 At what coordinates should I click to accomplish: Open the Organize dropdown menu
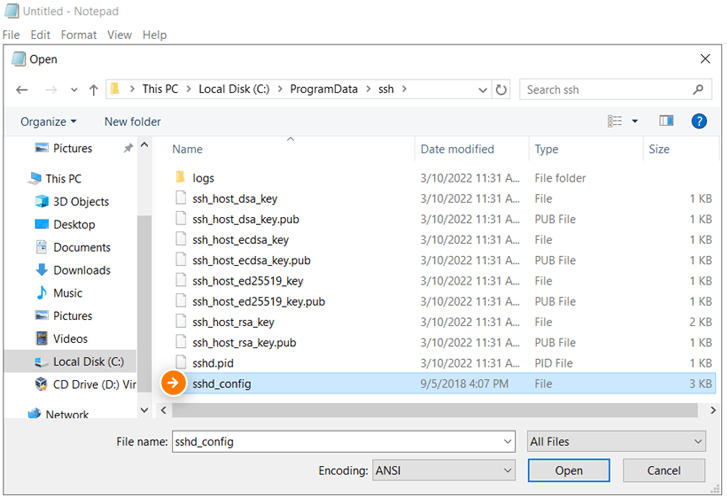pyautogui.click(x=48, y=122)
